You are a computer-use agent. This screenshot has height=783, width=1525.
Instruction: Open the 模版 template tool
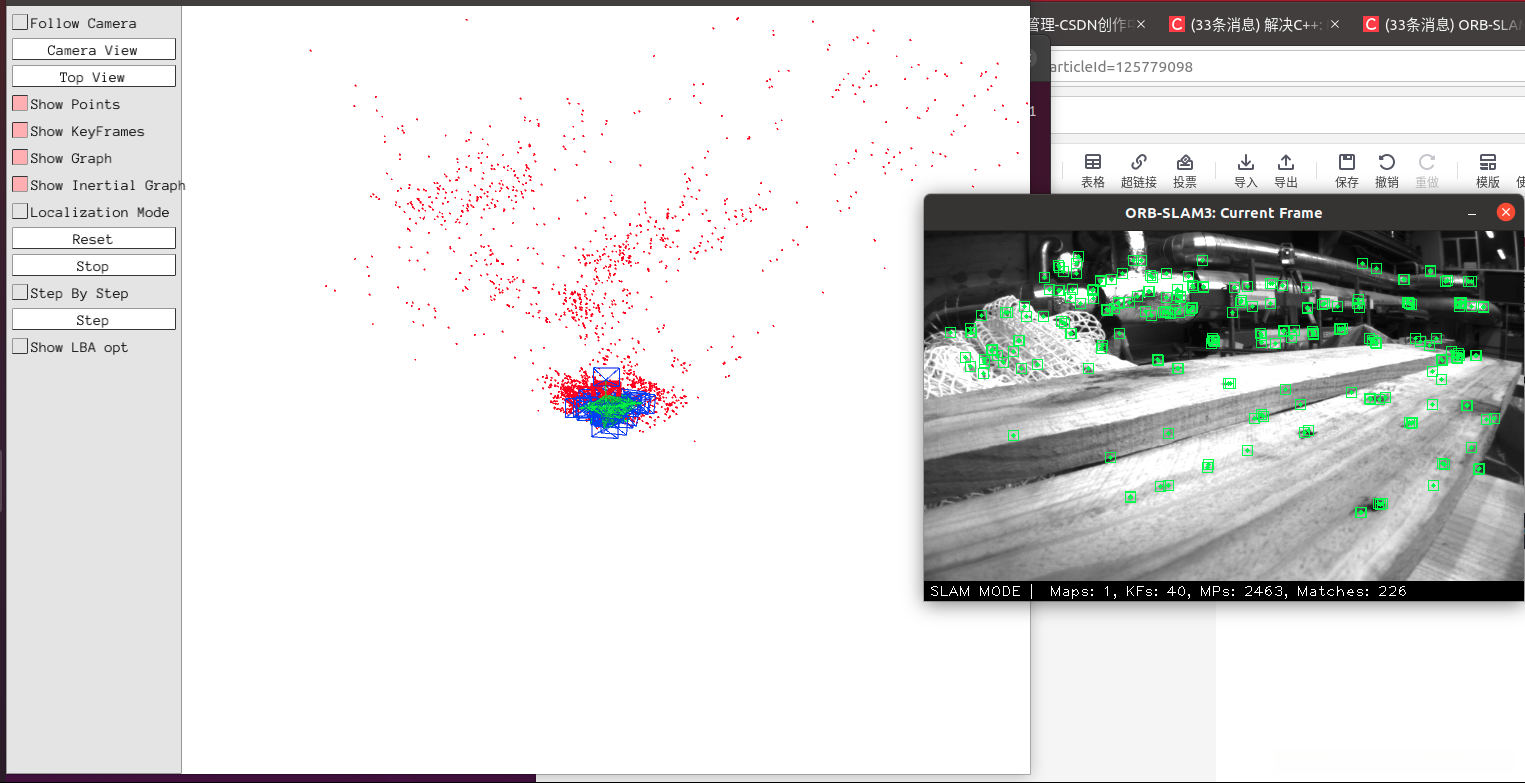(1488, 171)
